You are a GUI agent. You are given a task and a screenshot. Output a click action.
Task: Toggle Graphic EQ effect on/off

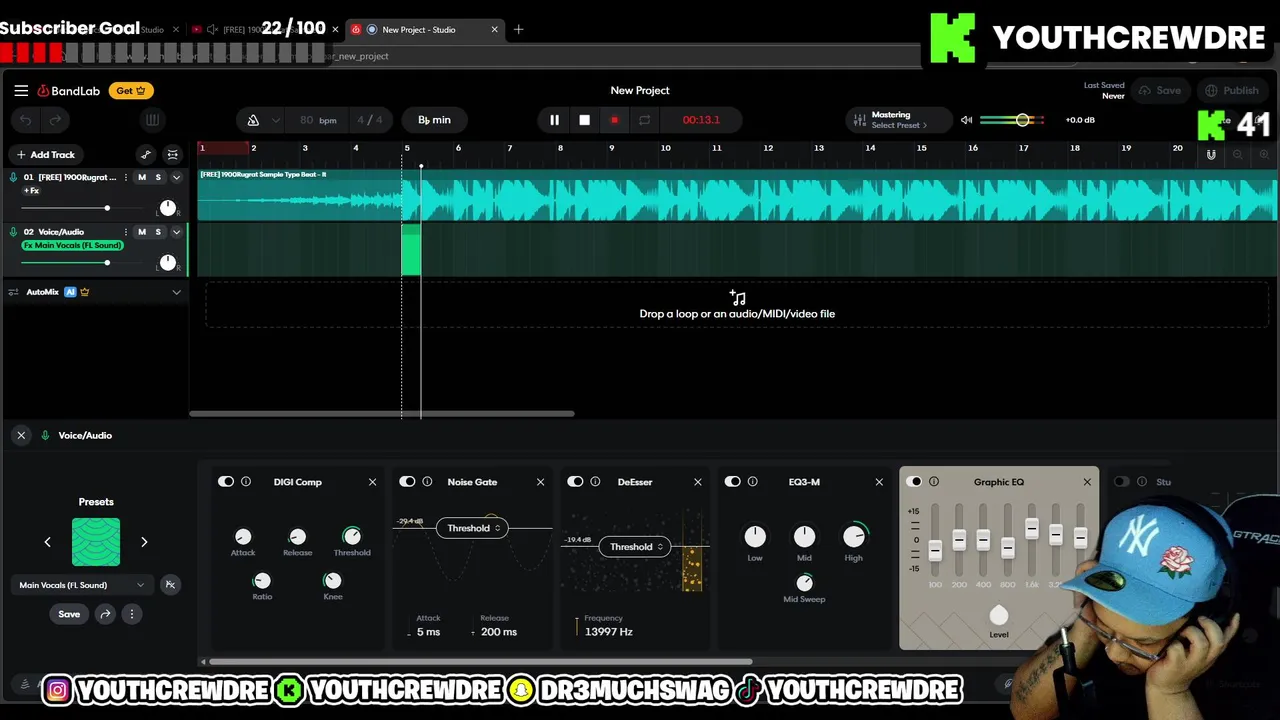coord(914,482)
